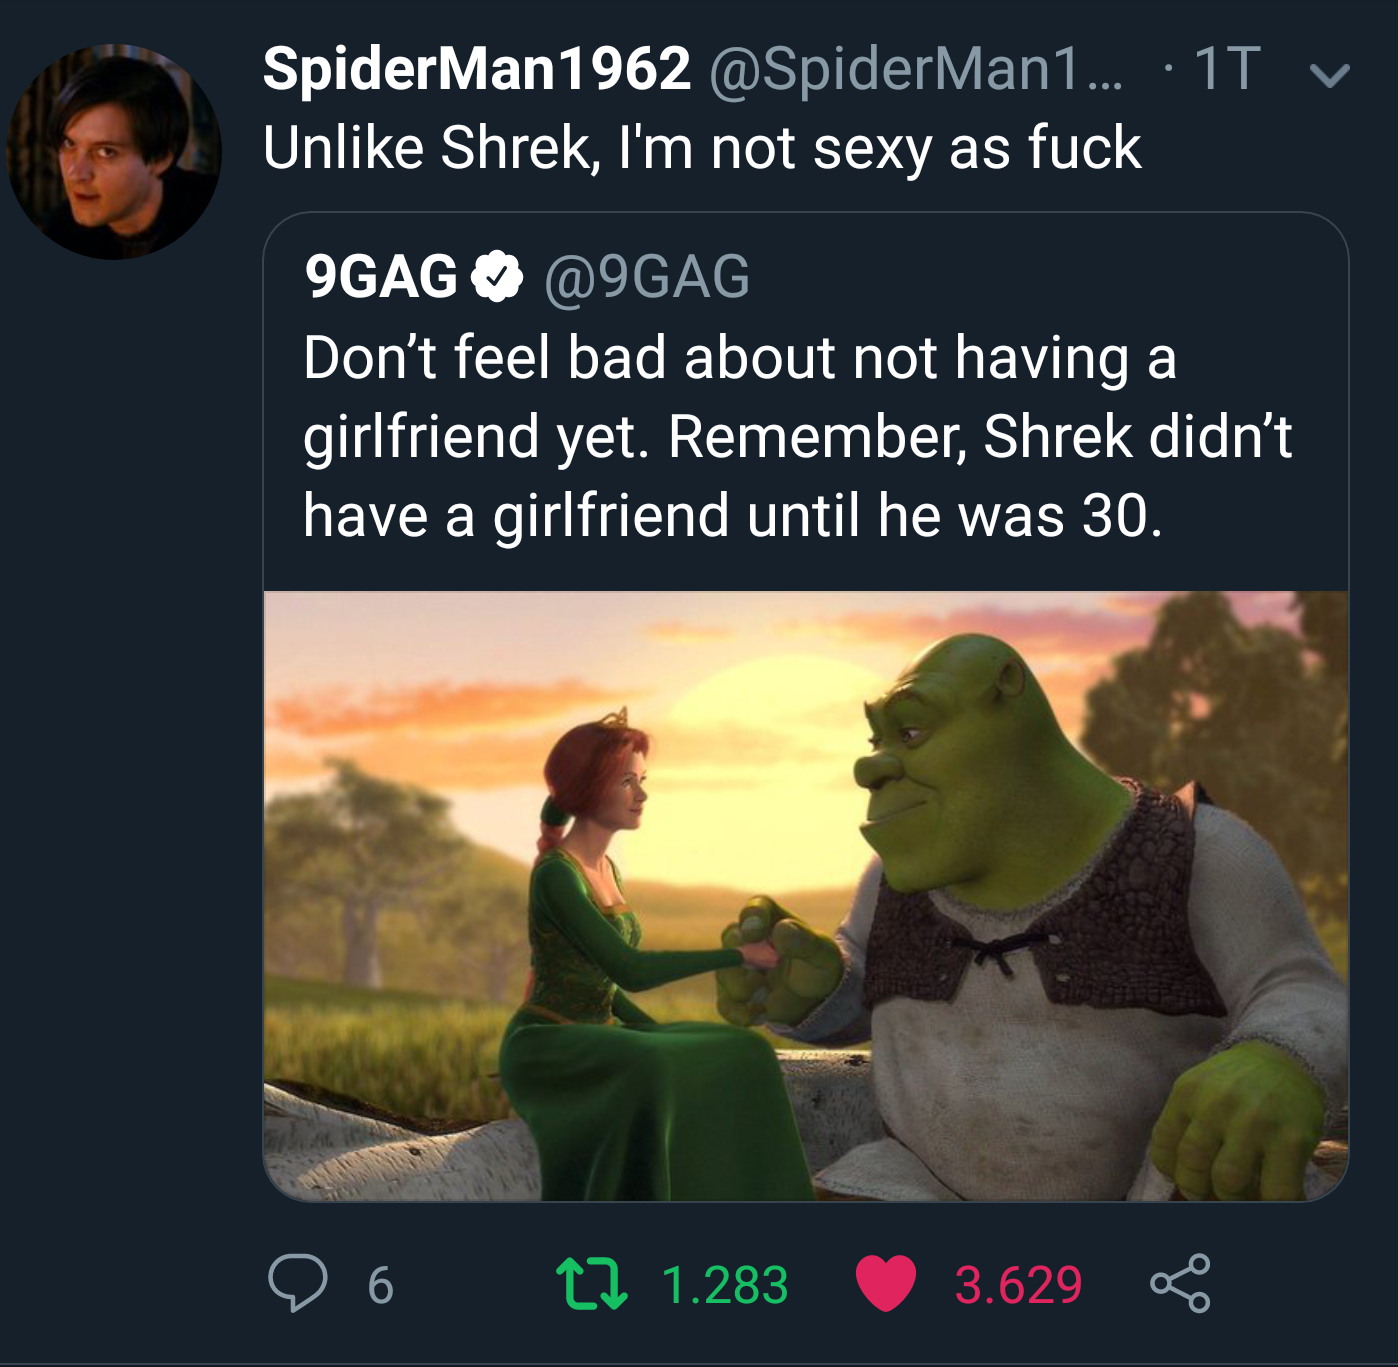Unlike the tweet via the red heart icon
The height and width of the screenshot is (1367, 1398).
click(x=886, y=1283)
